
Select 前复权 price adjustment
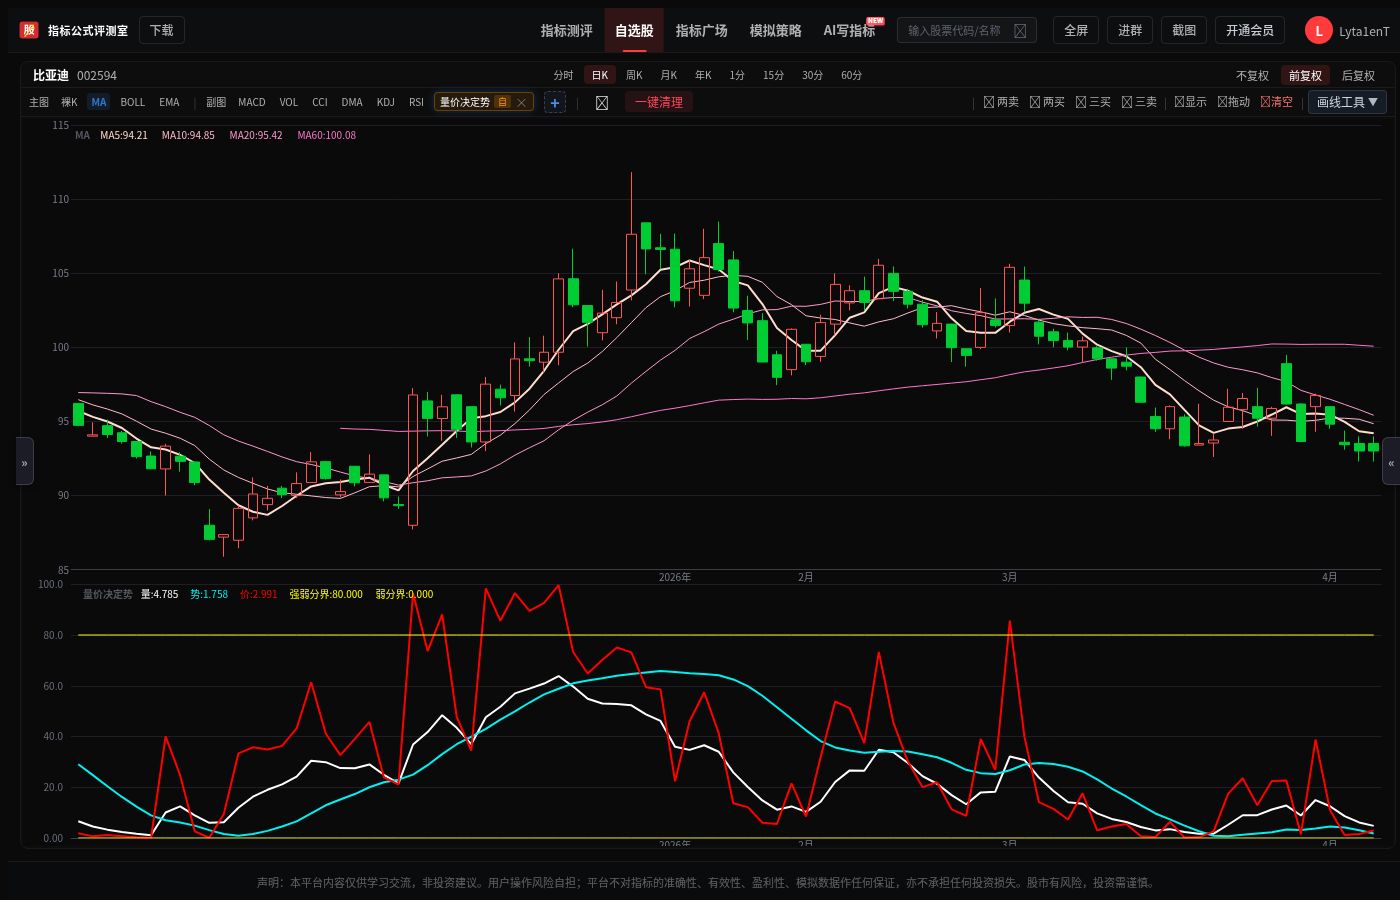pos(1305,76)
